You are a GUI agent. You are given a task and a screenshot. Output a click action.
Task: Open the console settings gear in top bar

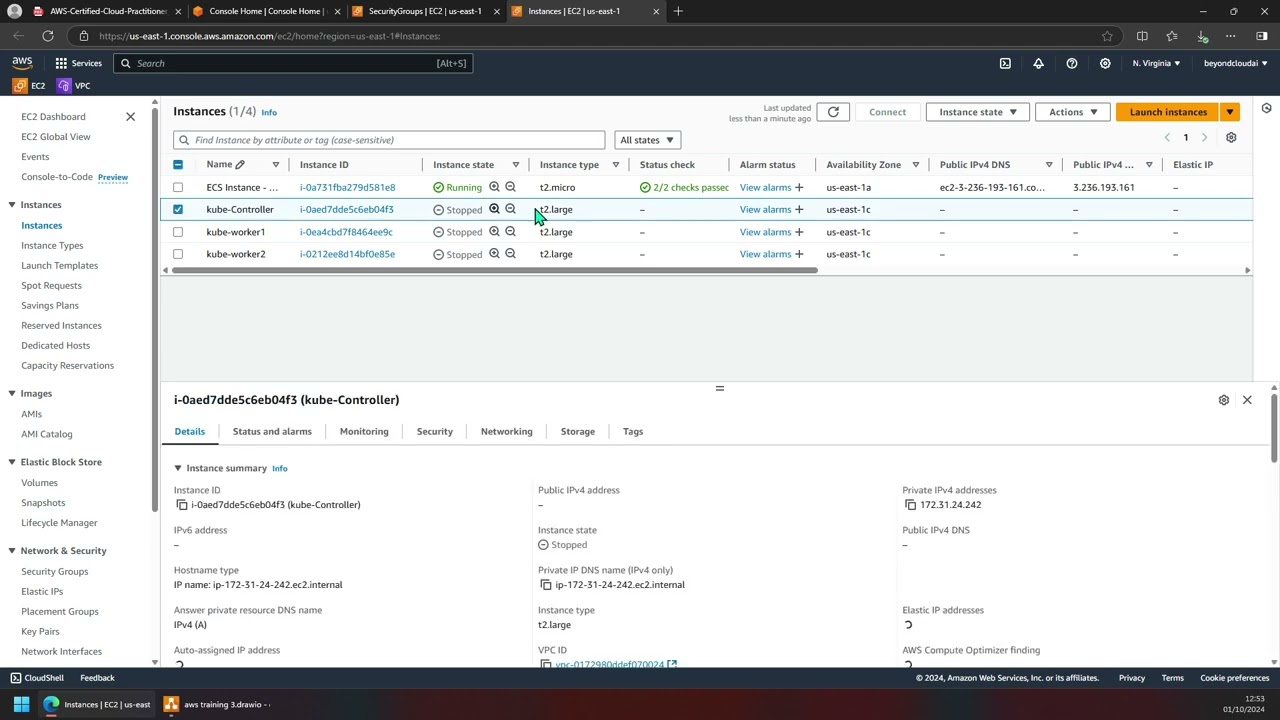[x=1105, y=63]
